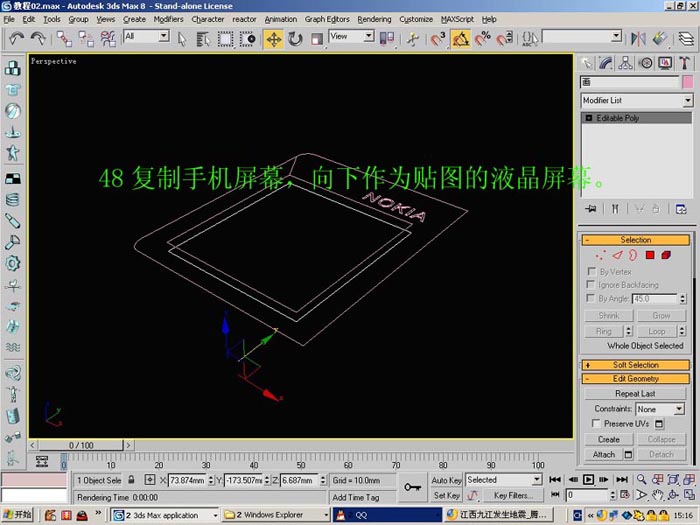Activate Select and Rotate tool
This screenshot has height=525, width=700.
click(x=295, y=39)
